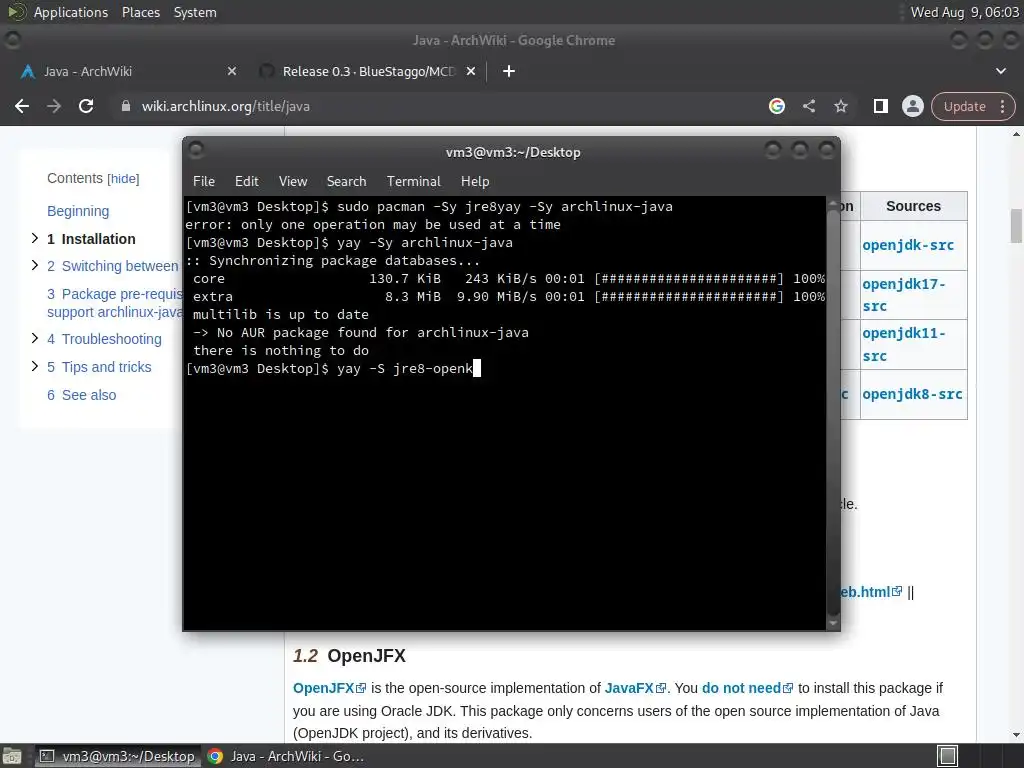The image size is (1024, 768).
Task: Open the JavaFX external link
Action: tap(635, 688)
